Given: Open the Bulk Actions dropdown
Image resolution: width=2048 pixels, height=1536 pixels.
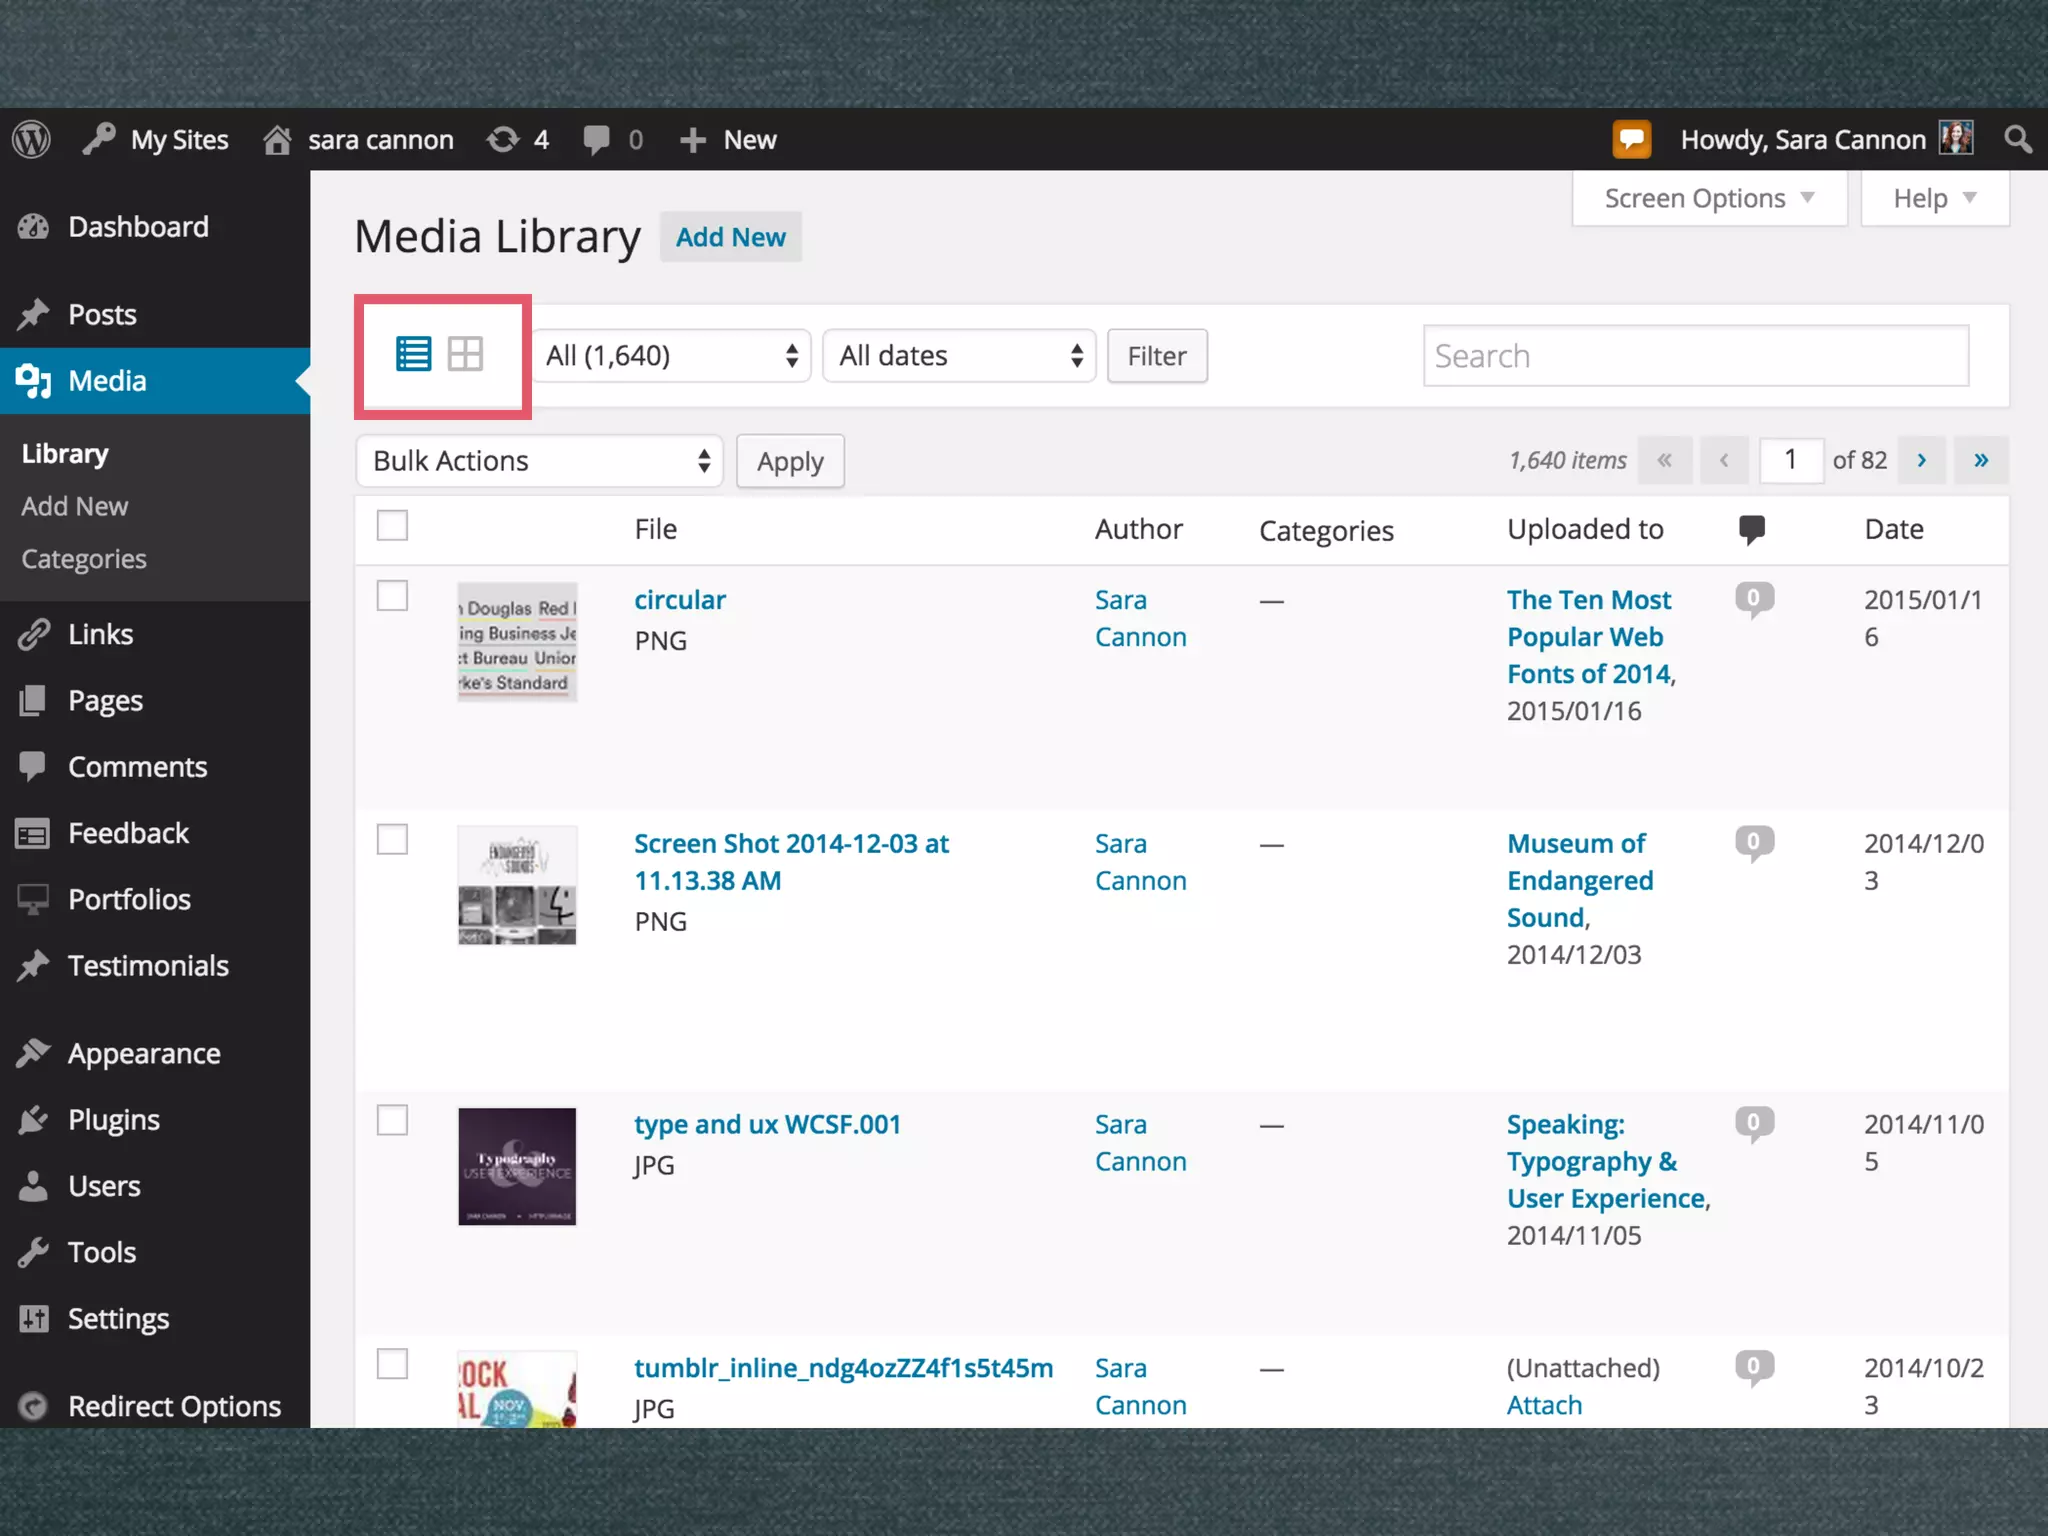Looking at the screenshot, I should coord(539,461).
